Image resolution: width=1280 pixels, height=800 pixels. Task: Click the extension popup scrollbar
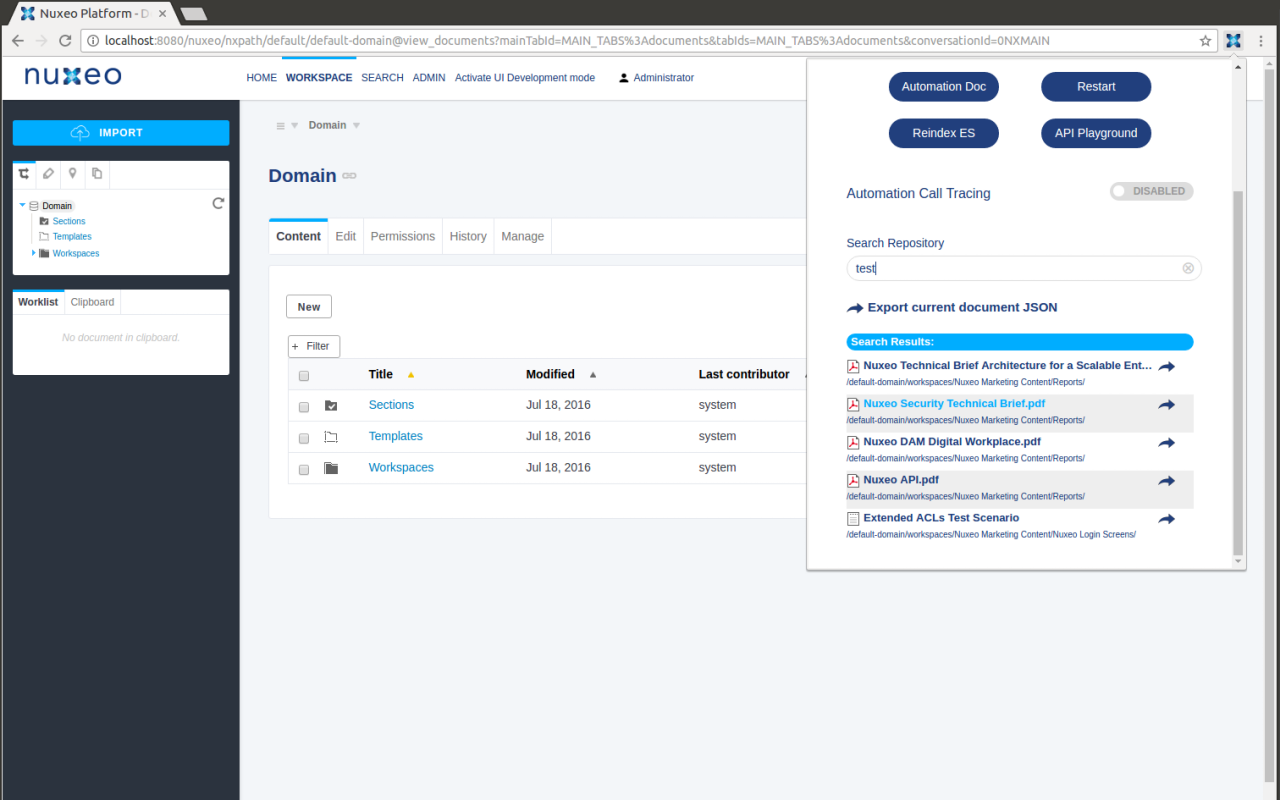point(1238,373)
